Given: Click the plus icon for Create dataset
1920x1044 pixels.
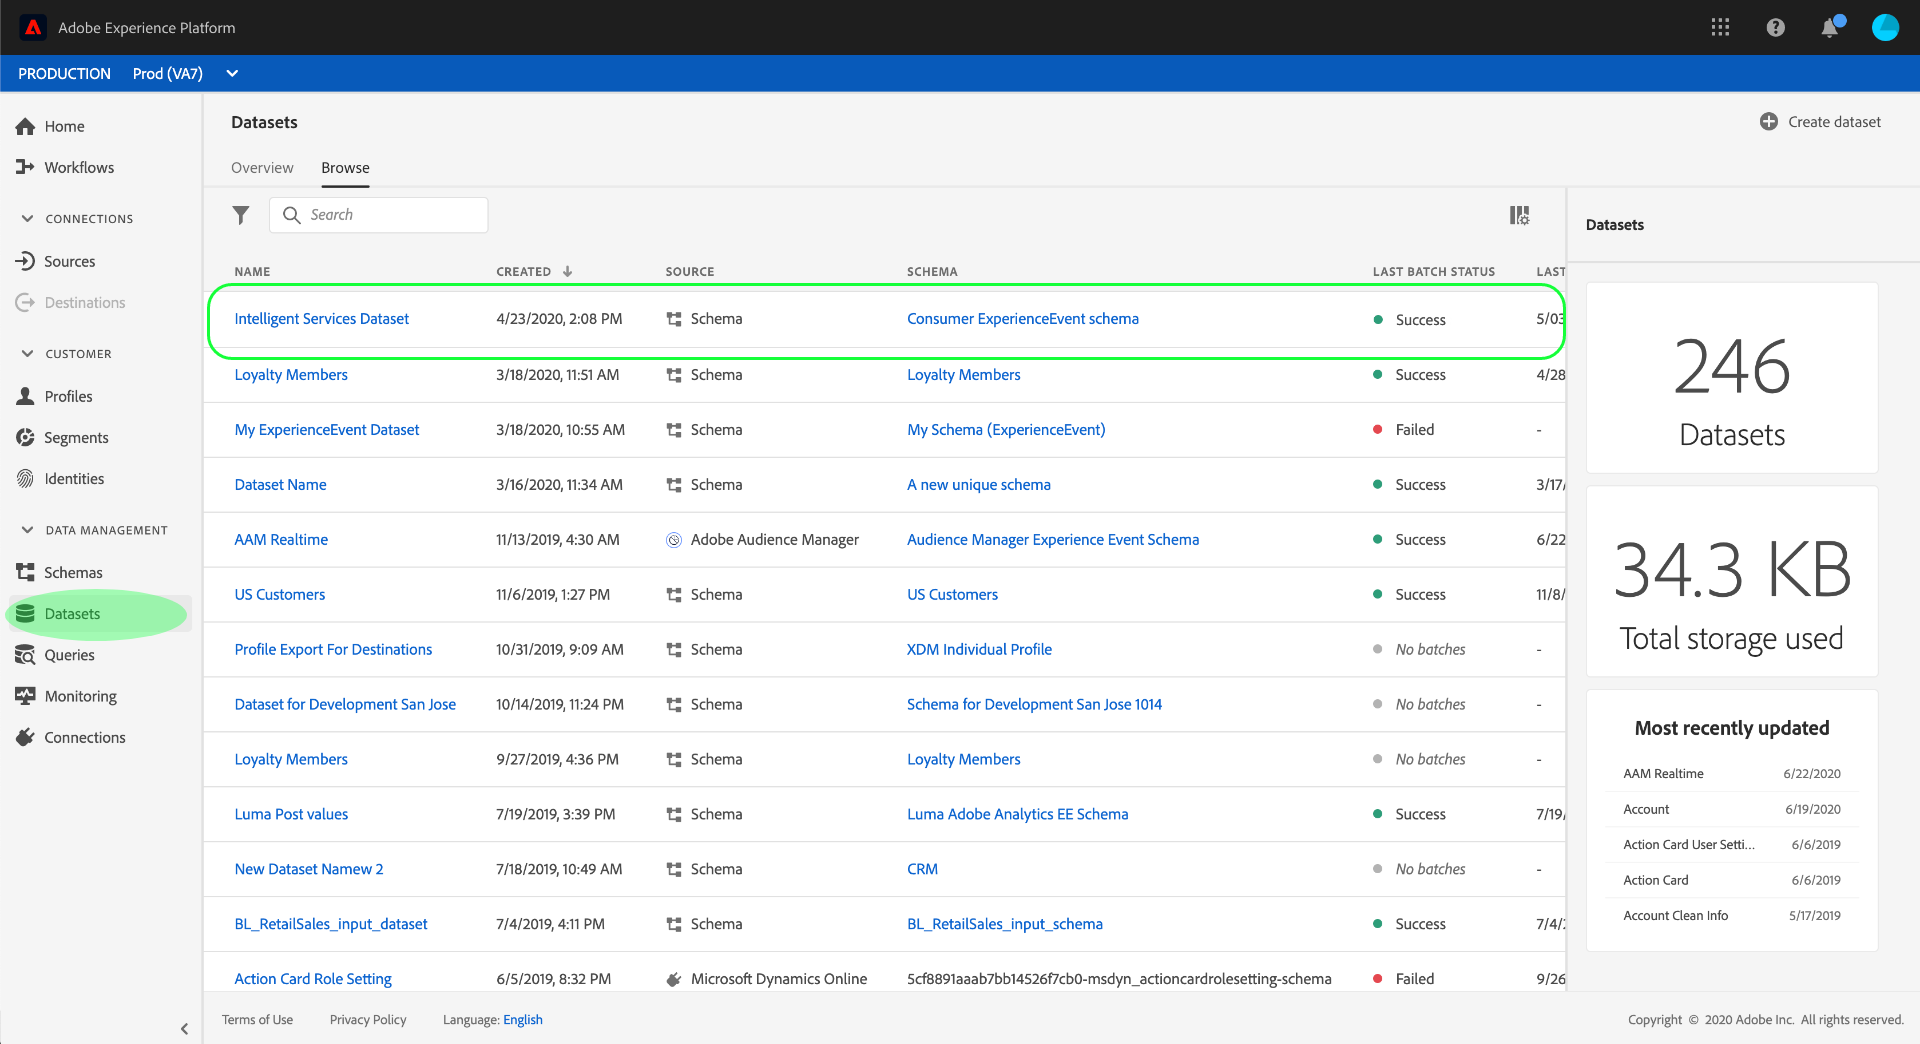Looking at the screenshot, I should click(x=1768, y=121).
